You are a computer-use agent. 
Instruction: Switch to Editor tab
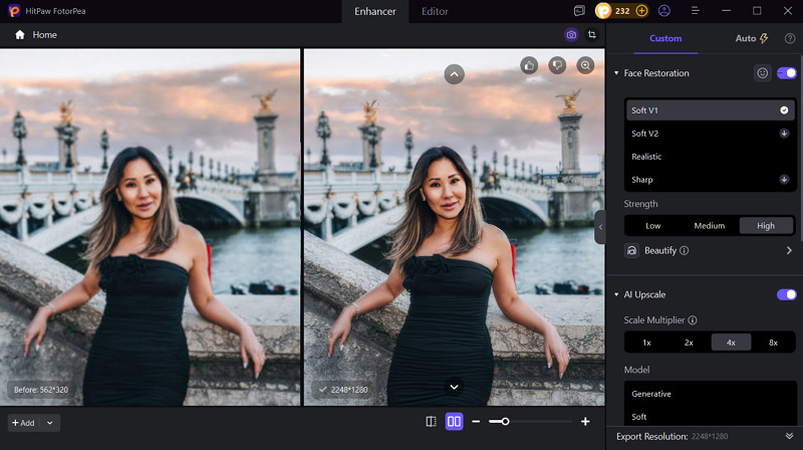(435, 11)
